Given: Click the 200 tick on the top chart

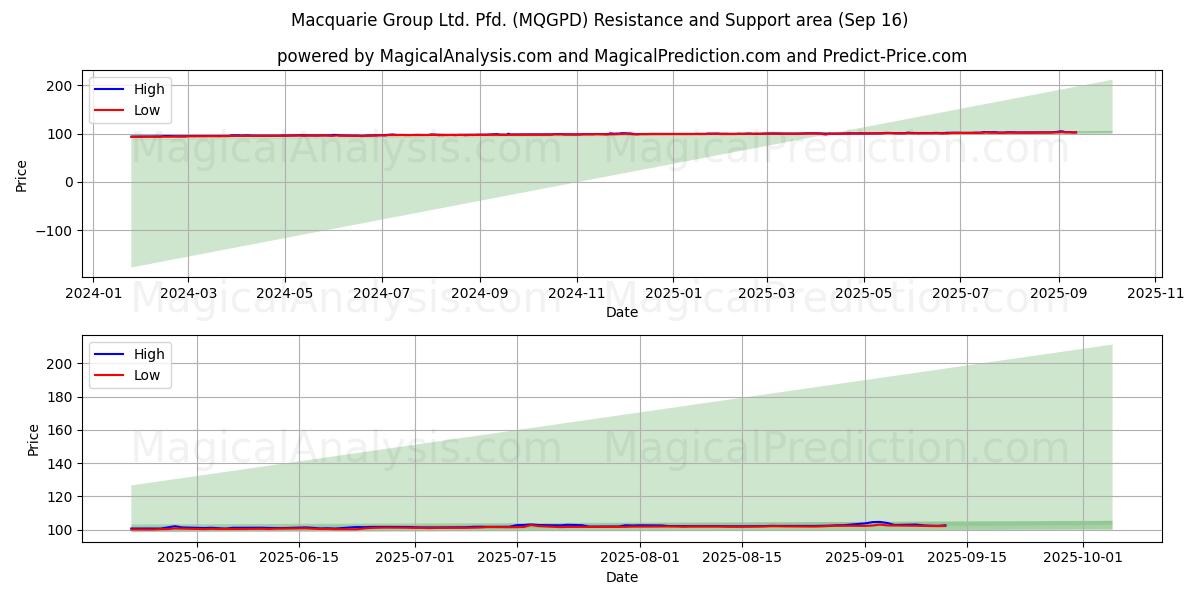Looking at the screenshot, I should pos(62,86).
